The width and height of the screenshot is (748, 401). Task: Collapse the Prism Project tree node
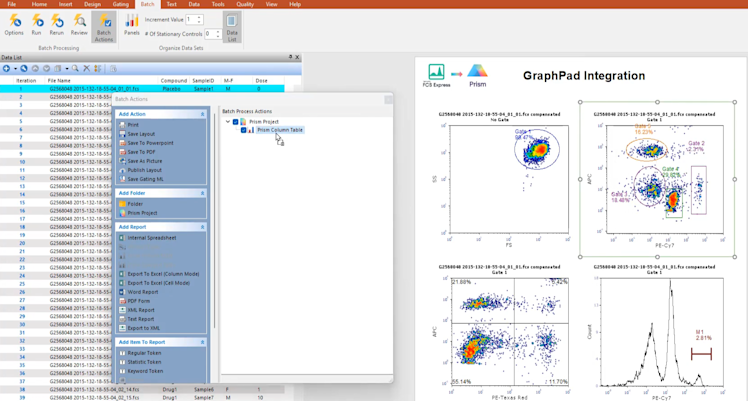click(x=228, y=122)
